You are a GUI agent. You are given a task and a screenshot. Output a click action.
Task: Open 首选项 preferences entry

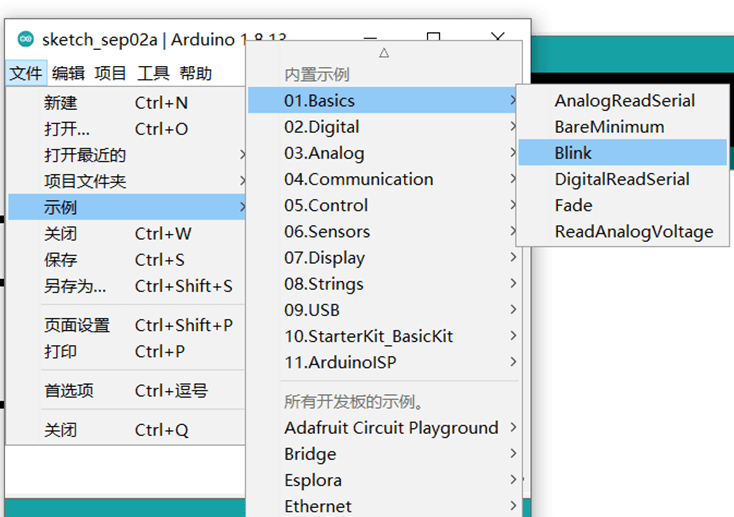point(126,391)
